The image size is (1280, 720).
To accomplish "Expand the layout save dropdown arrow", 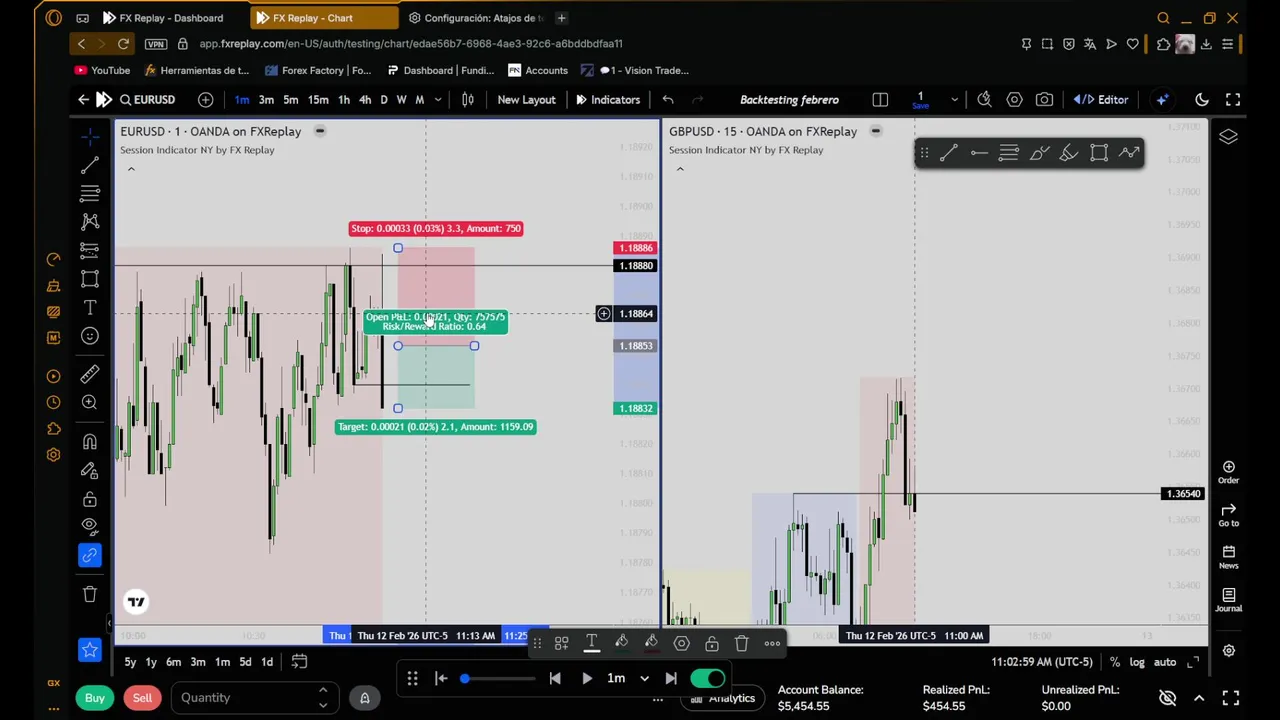I will pyautogui.click(x=954, y=100).
